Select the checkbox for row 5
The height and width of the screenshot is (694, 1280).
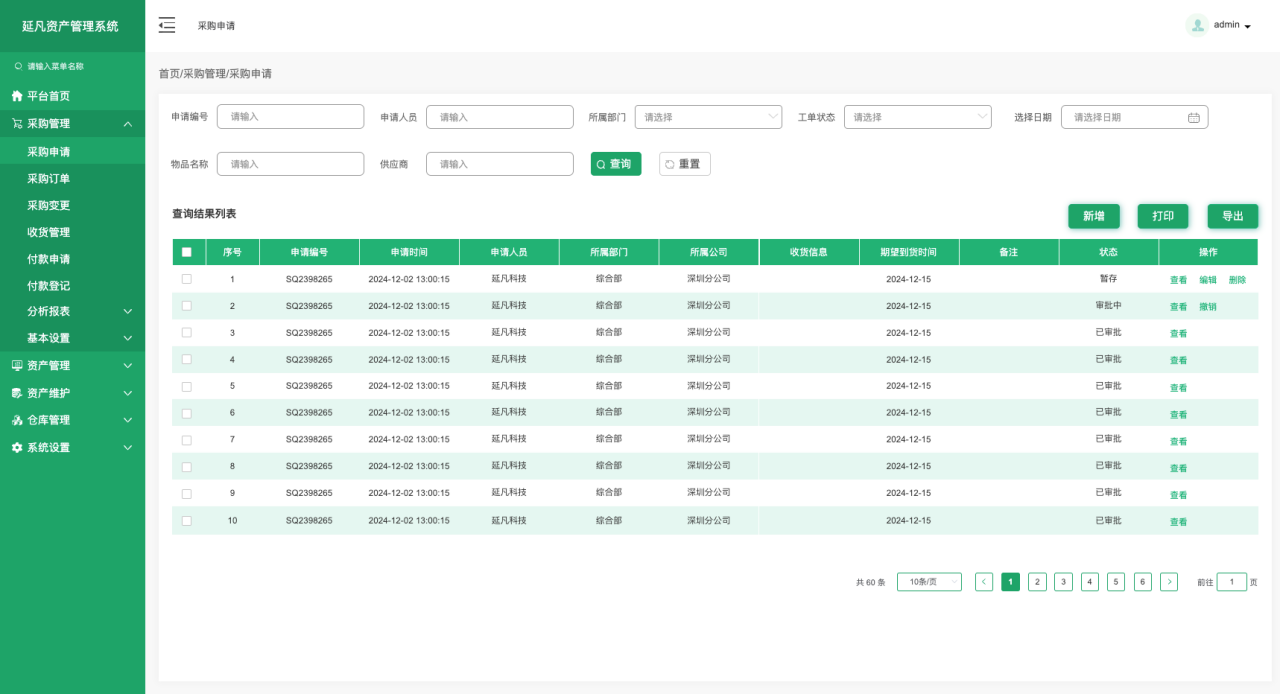click(187, 386)
